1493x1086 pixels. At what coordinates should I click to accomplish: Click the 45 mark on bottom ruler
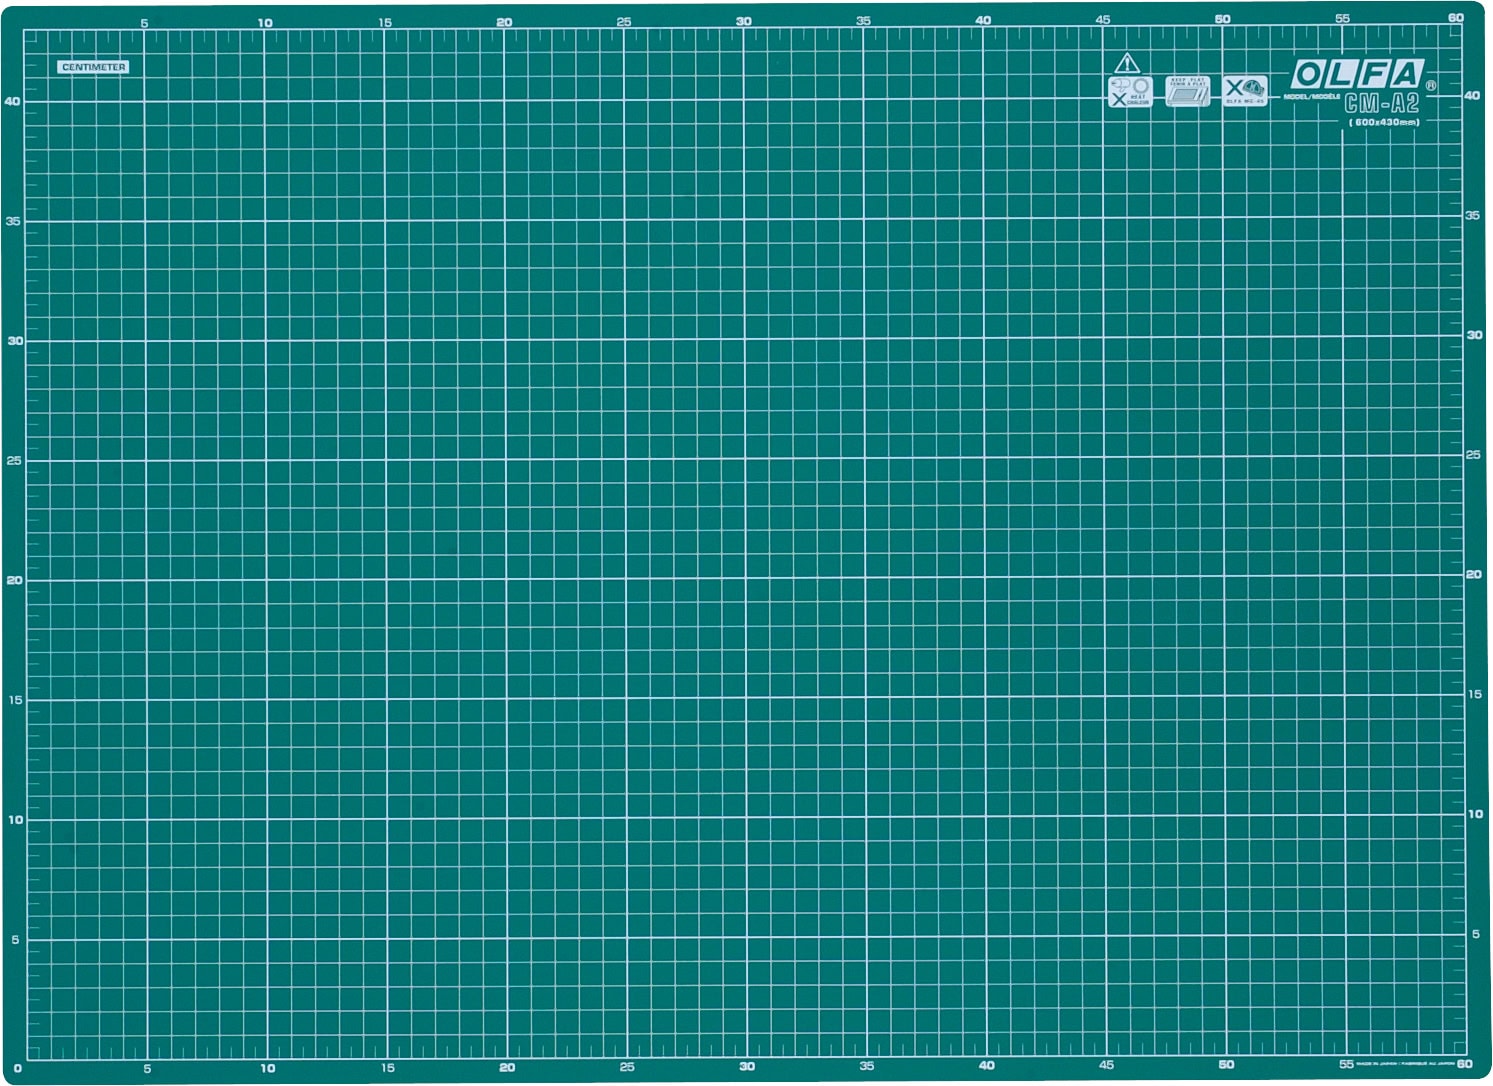coord(1106,1065)
